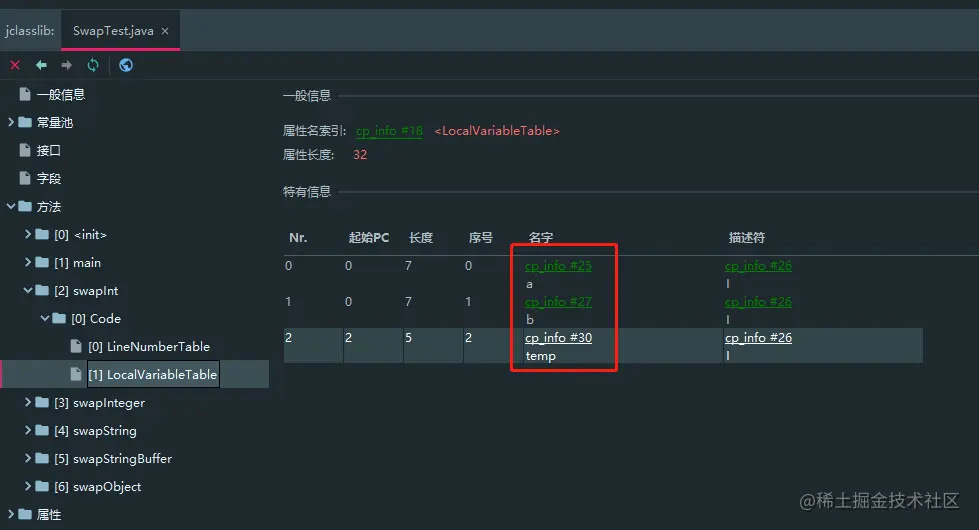
Task: Click the folder icon of [0] <init>
Action: click(42, 234)
